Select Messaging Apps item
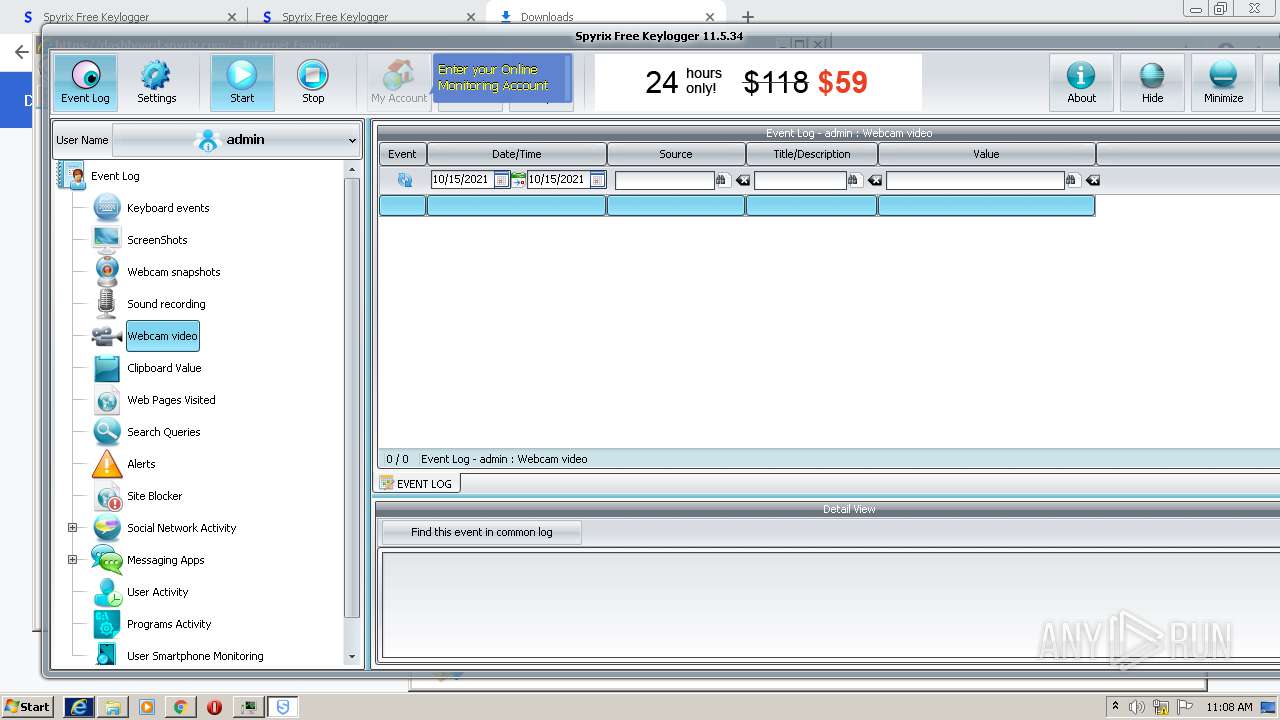 click(x=165, y=560)
